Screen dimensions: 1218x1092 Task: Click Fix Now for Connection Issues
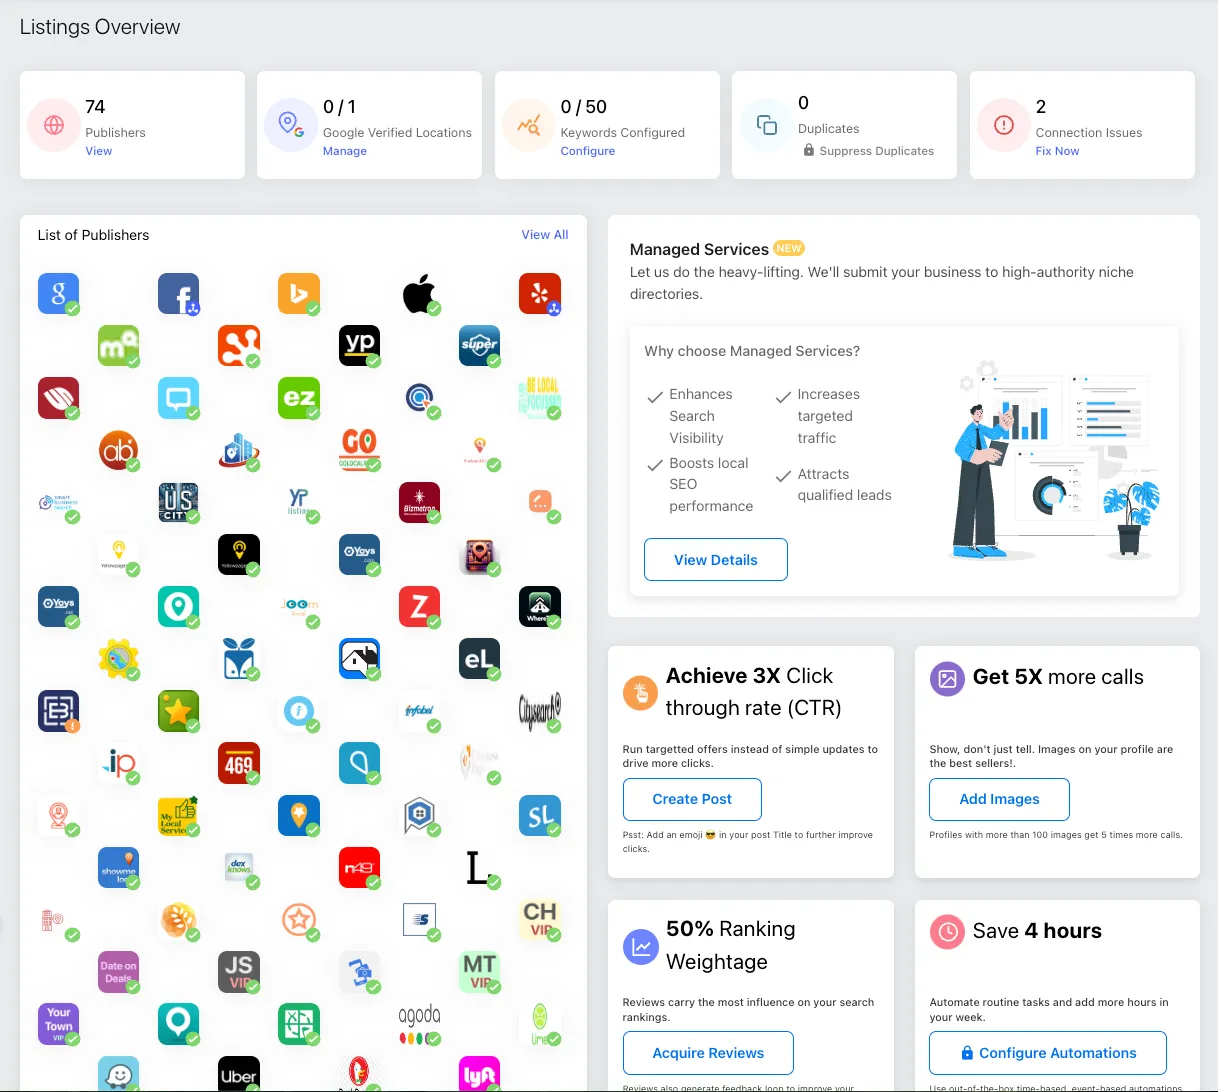pos(1057,151)
